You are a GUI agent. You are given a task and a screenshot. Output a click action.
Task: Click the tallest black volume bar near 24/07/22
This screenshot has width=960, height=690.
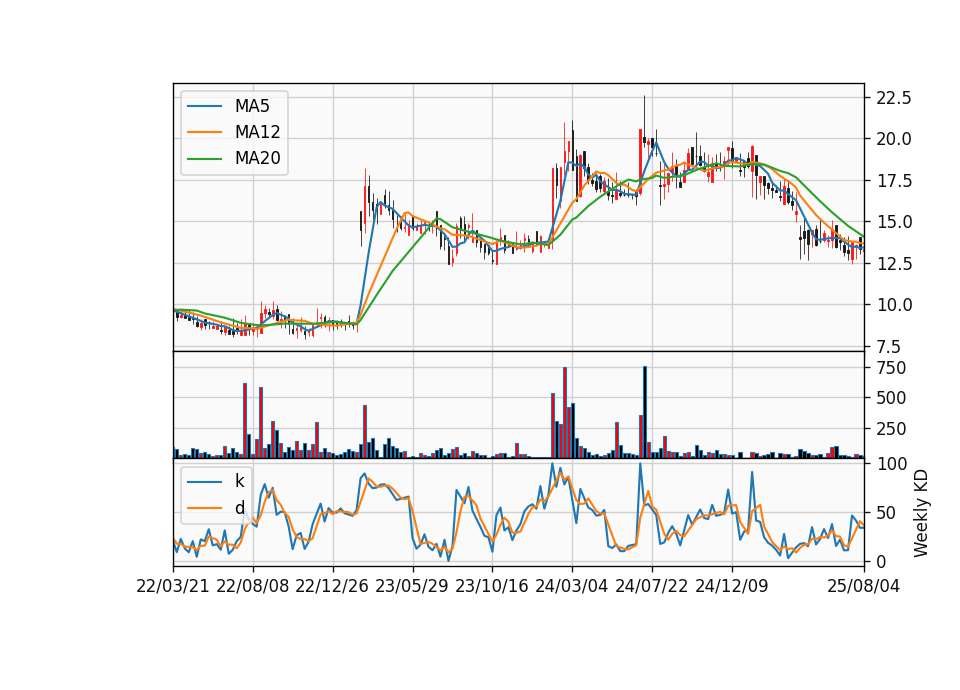(645, 412)
